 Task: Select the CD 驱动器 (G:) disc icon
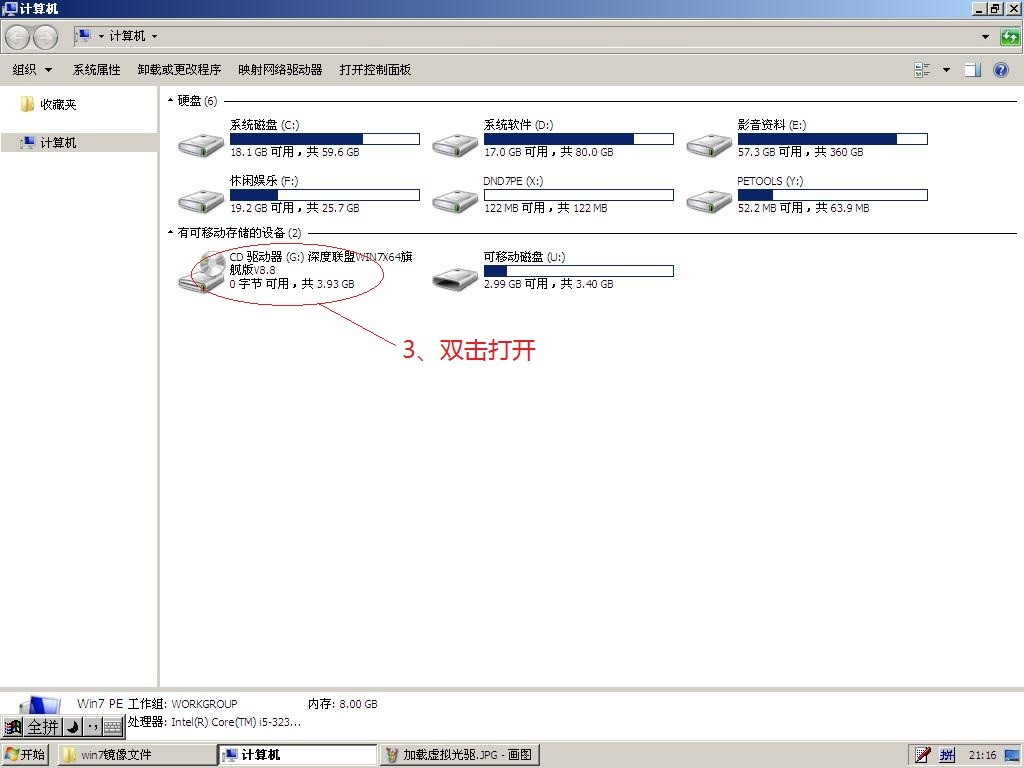coord(202,273)
